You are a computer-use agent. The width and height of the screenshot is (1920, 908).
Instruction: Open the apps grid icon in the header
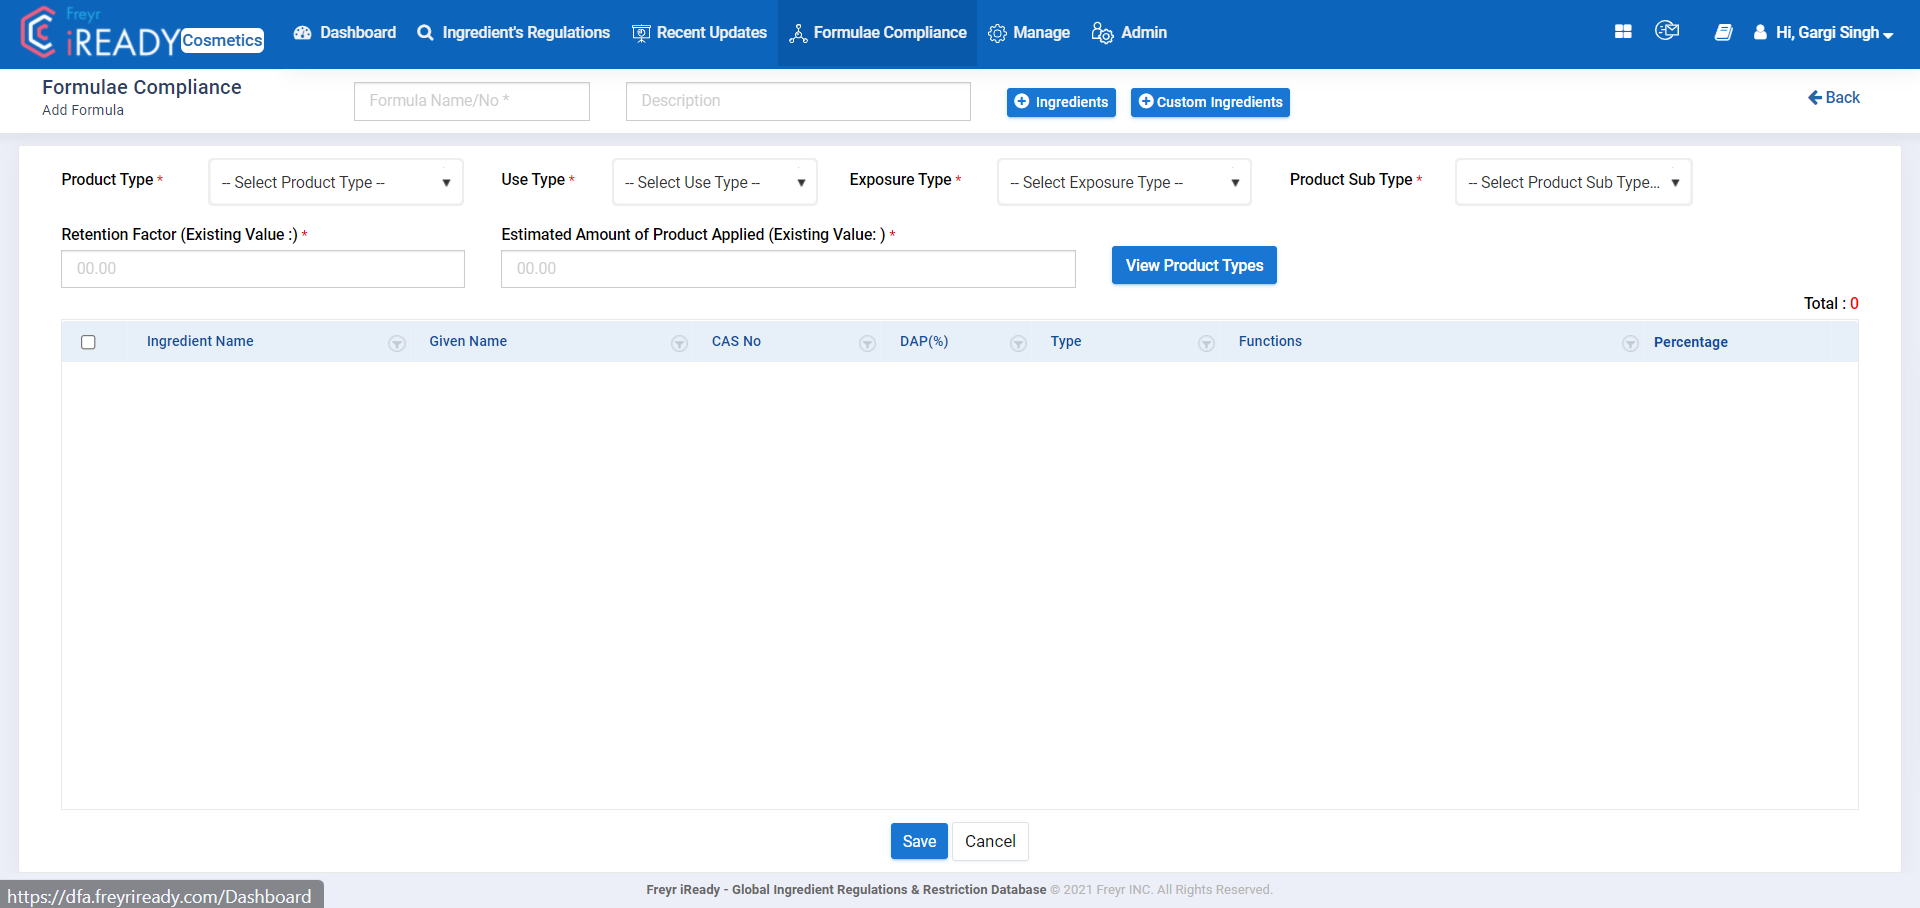pyautogui.click(x=1621, y=31)
